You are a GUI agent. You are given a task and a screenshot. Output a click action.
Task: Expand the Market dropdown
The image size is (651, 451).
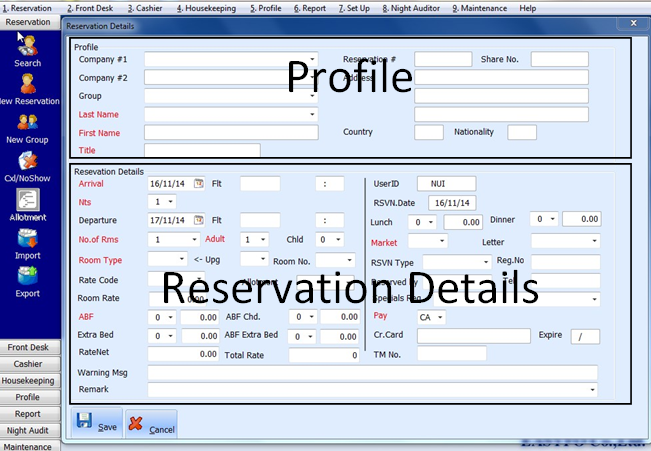coord(442,240)
